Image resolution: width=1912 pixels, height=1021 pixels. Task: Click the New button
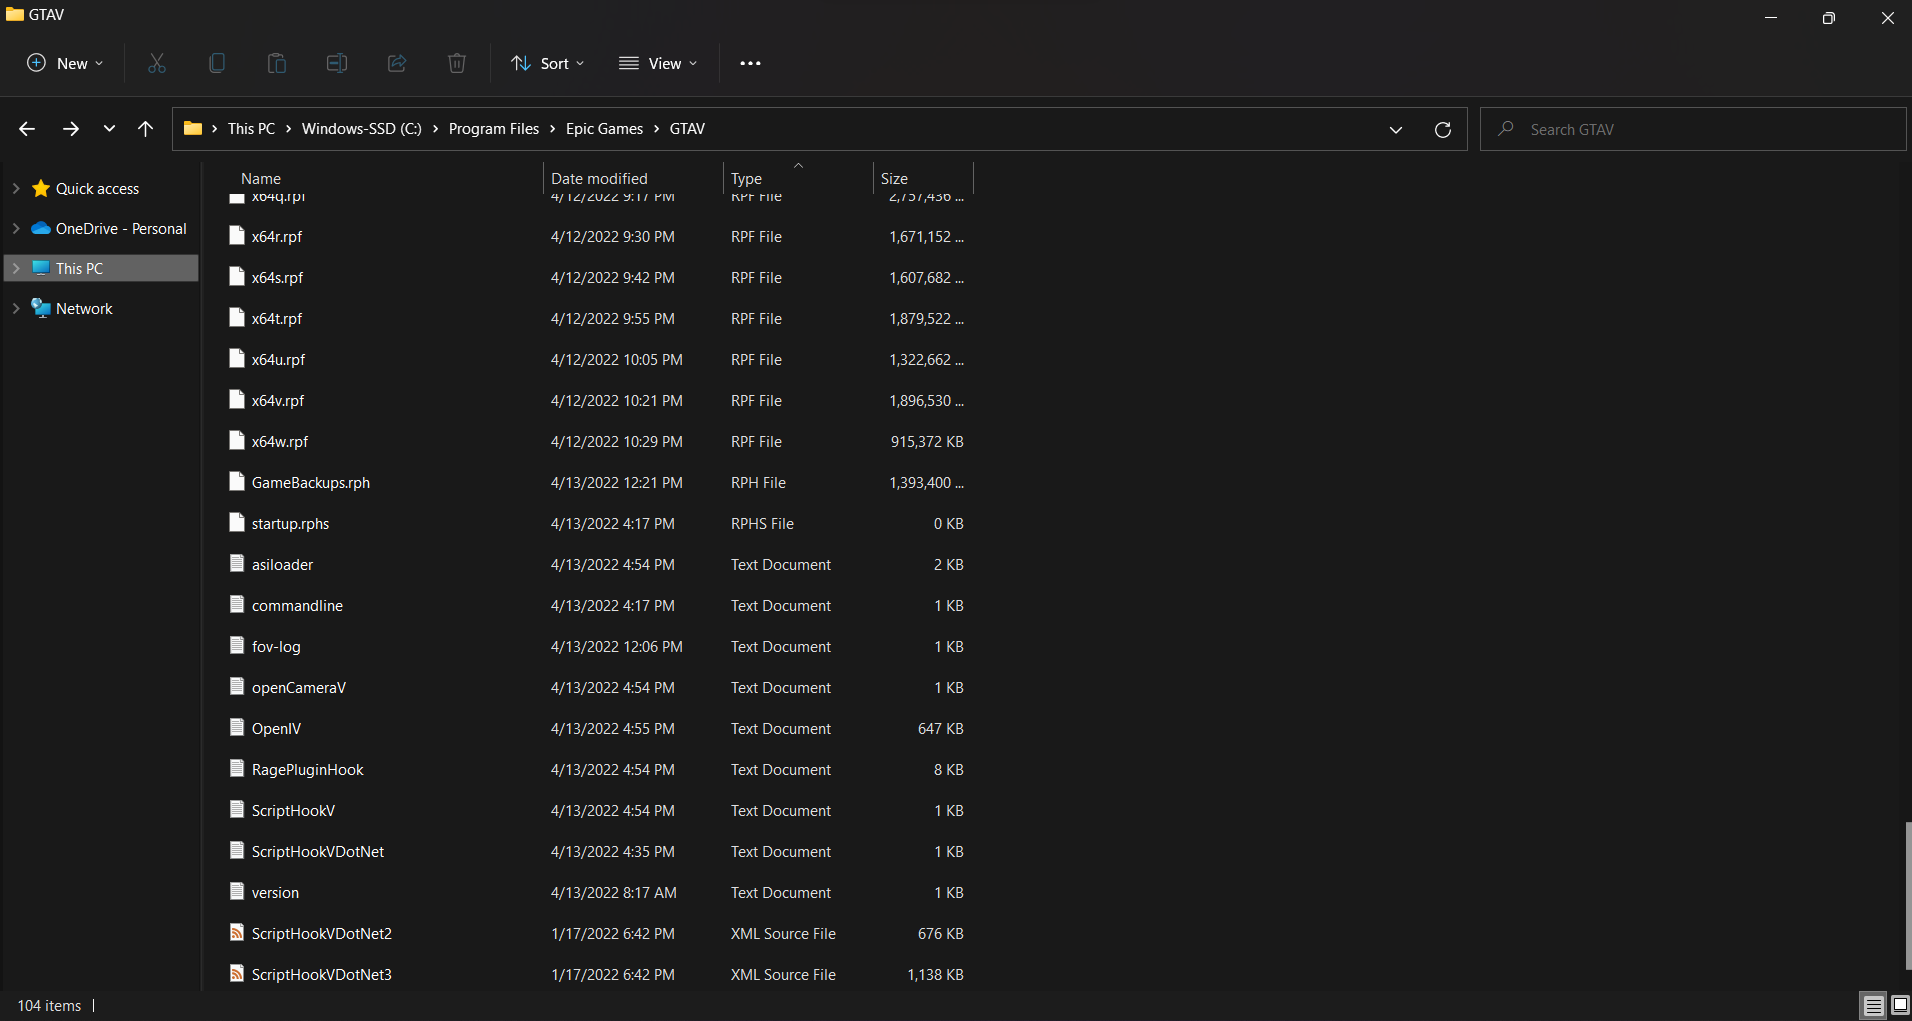(65, 63)
